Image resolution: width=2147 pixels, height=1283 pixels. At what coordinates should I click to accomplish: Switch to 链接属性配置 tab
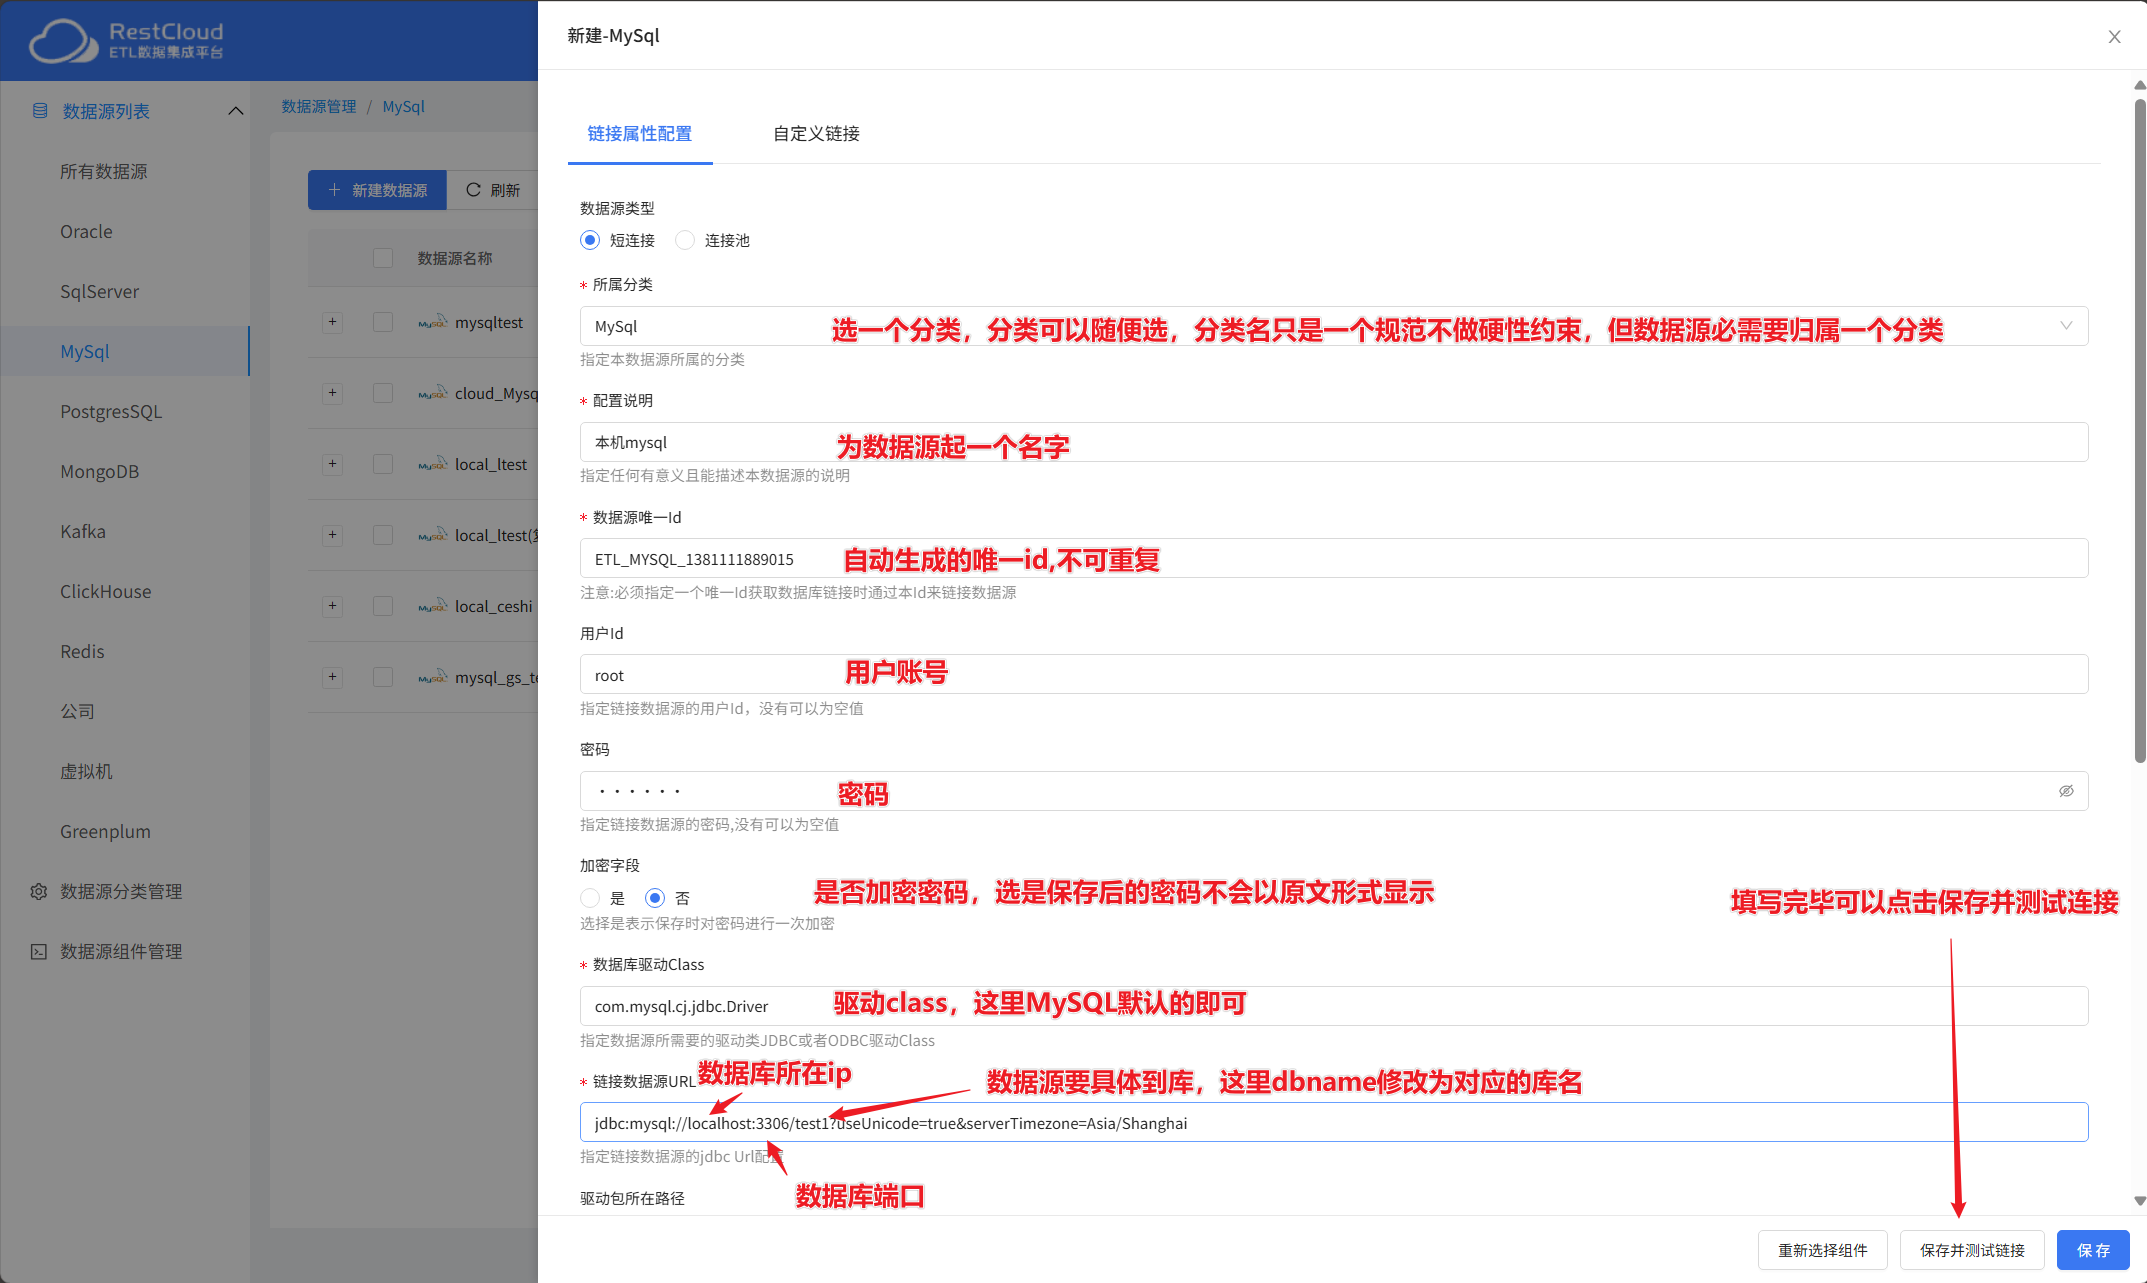tap(640, 134)
